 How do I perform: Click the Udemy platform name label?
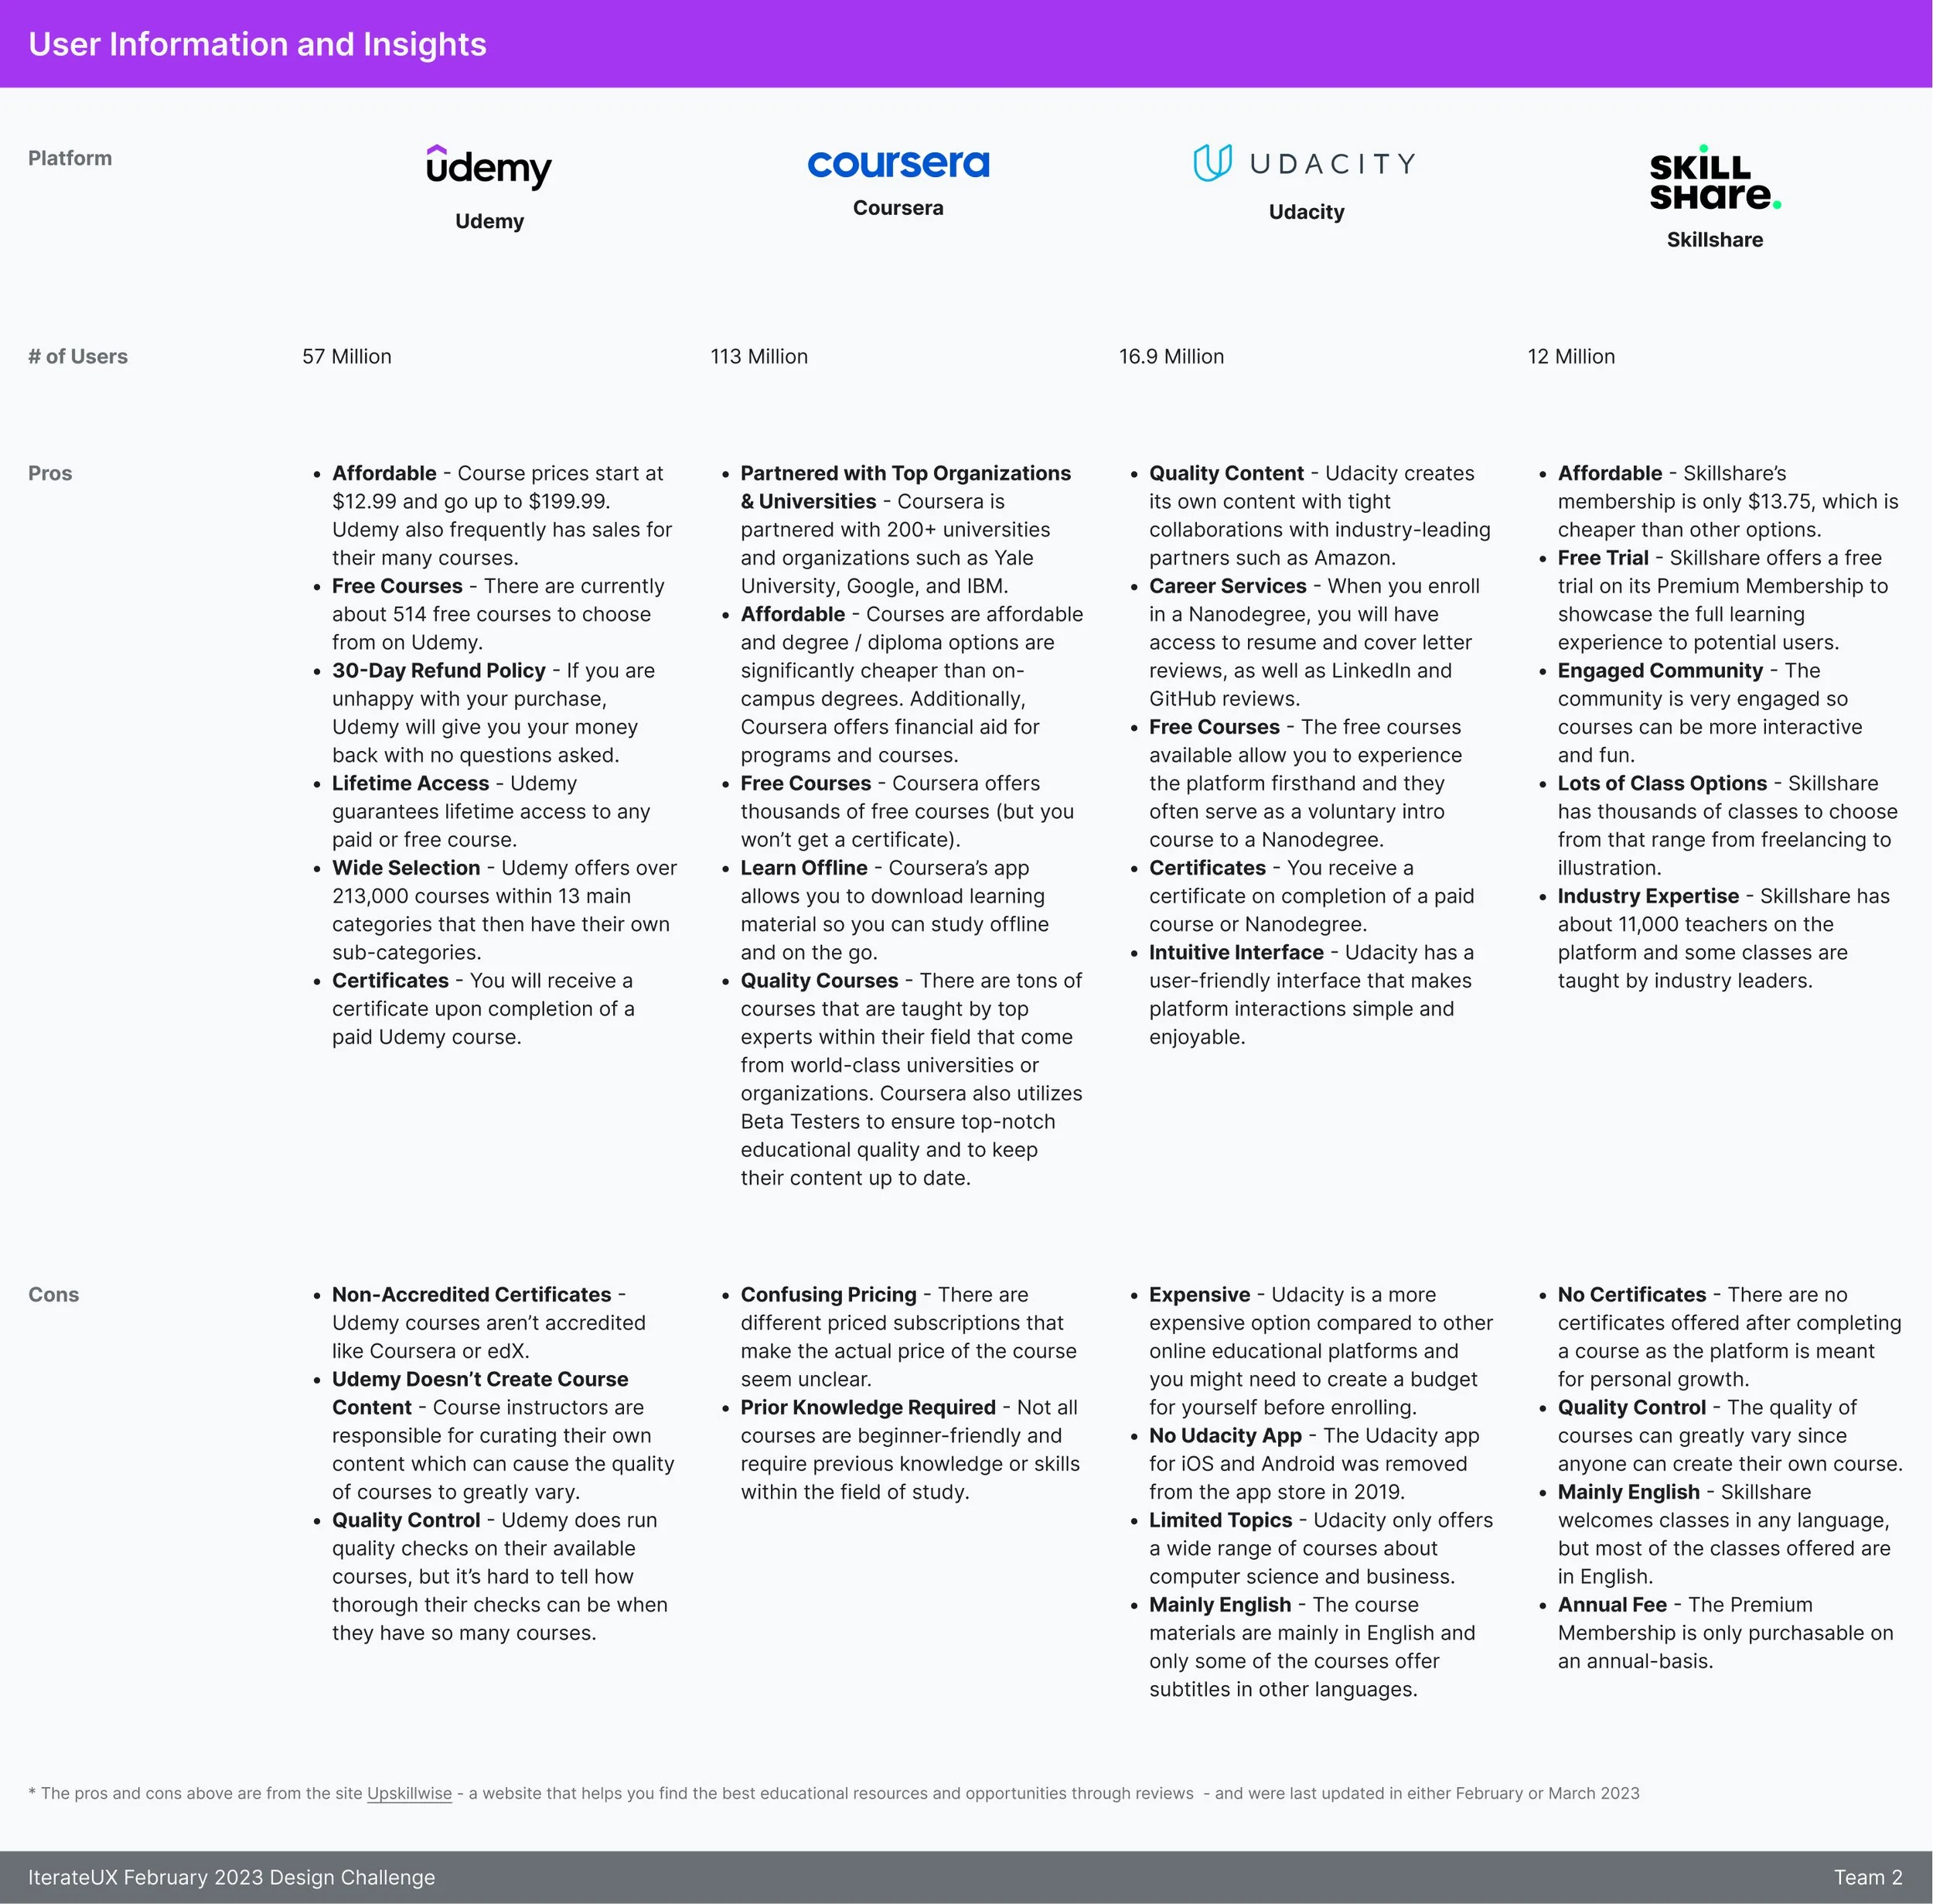pyautogui.click(x=489, y=221)
